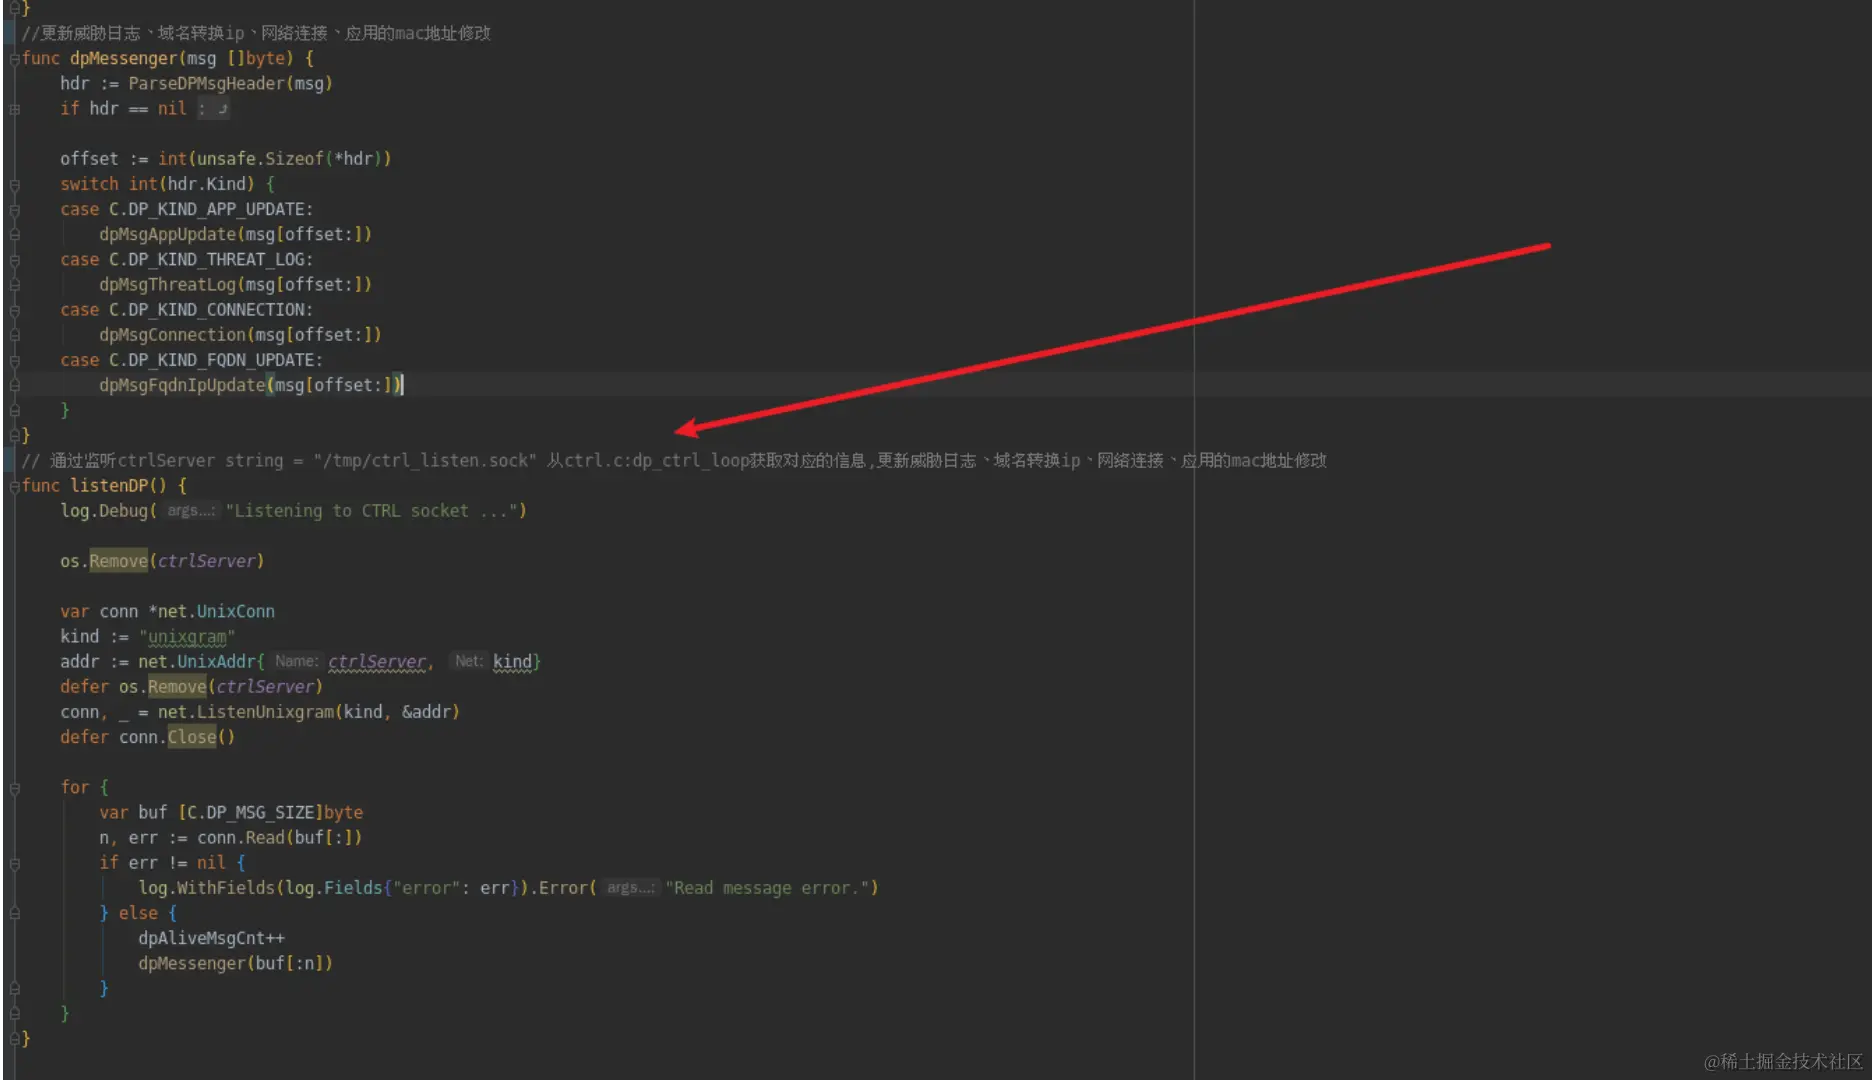Collapse the func dpMessenger code block
Image resolution: width=1872 pixels, height=1080 pixels.
(x=14, y=59)
